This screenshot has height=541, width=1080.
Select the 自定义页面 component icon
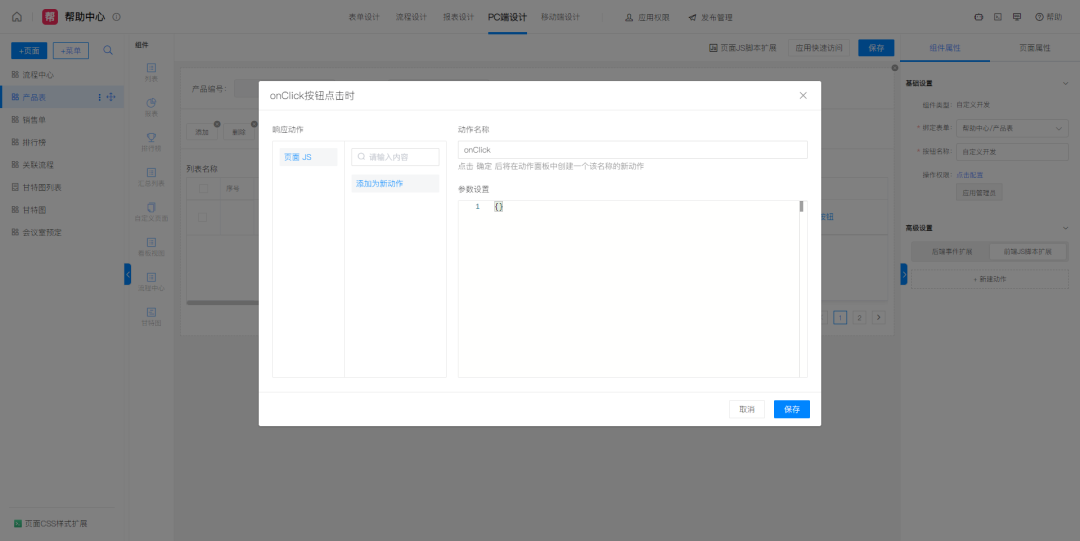[x=152, y=207]
